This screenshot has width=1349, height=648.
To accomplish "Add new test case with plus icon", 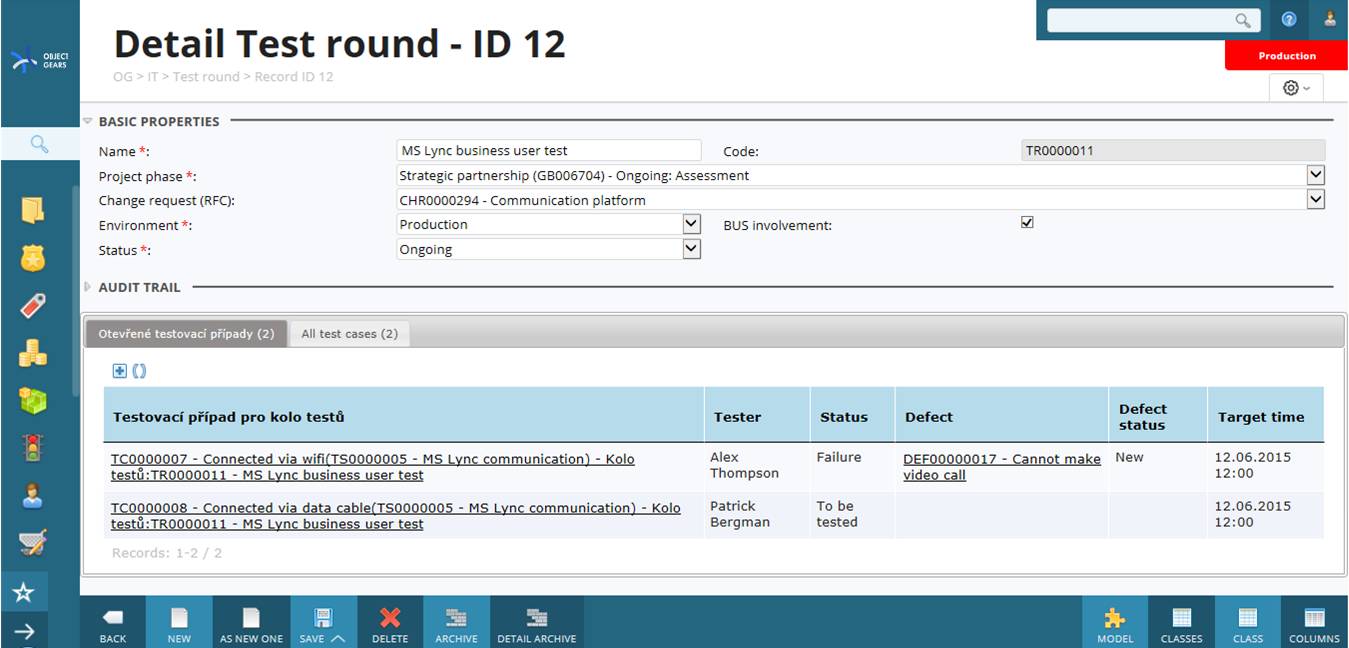I will pyautogui.click(x=119, y=371).
